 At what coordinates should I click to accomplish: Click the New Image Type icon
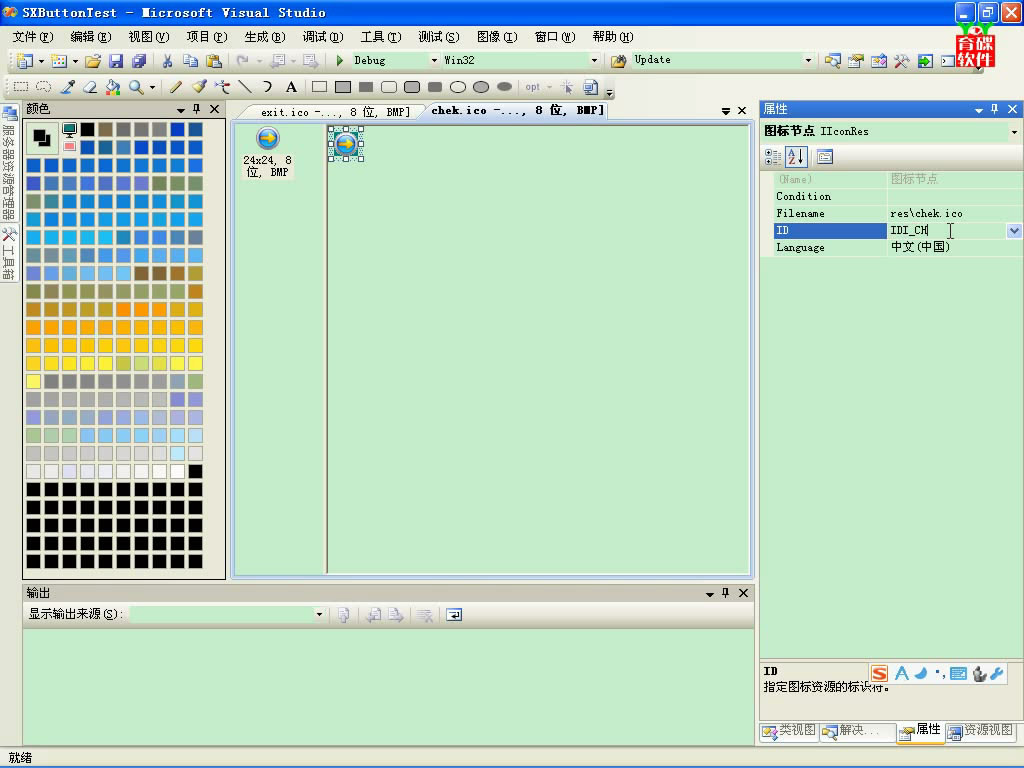point(590,87)
